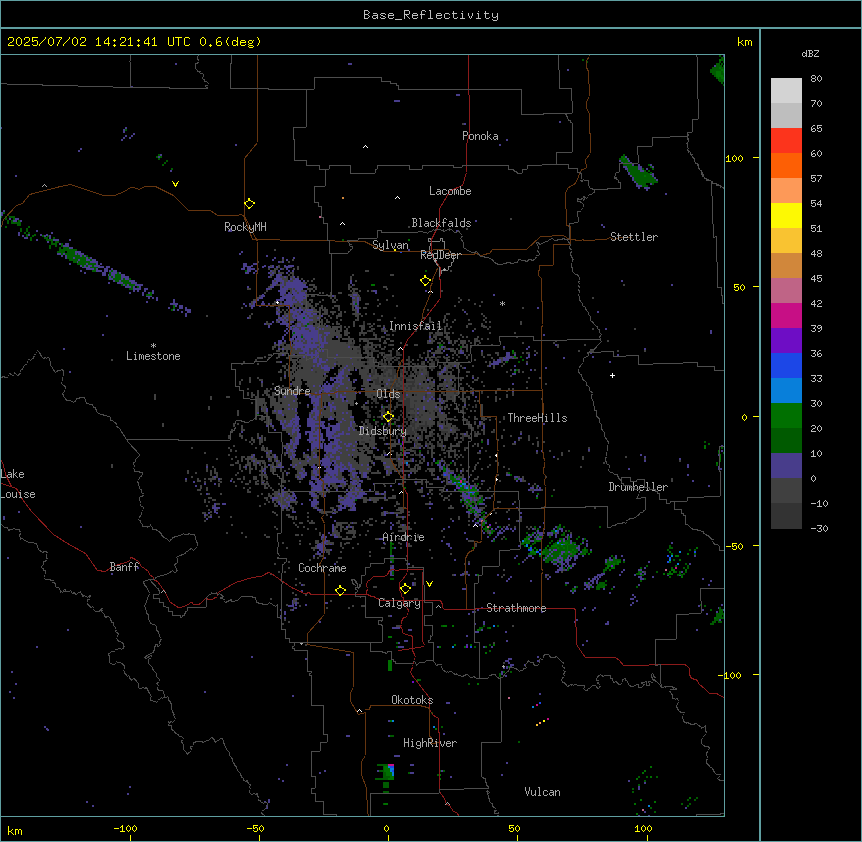
Task: Select the bright yellow swatch in the dBZ legend
Action: point(786,215)
